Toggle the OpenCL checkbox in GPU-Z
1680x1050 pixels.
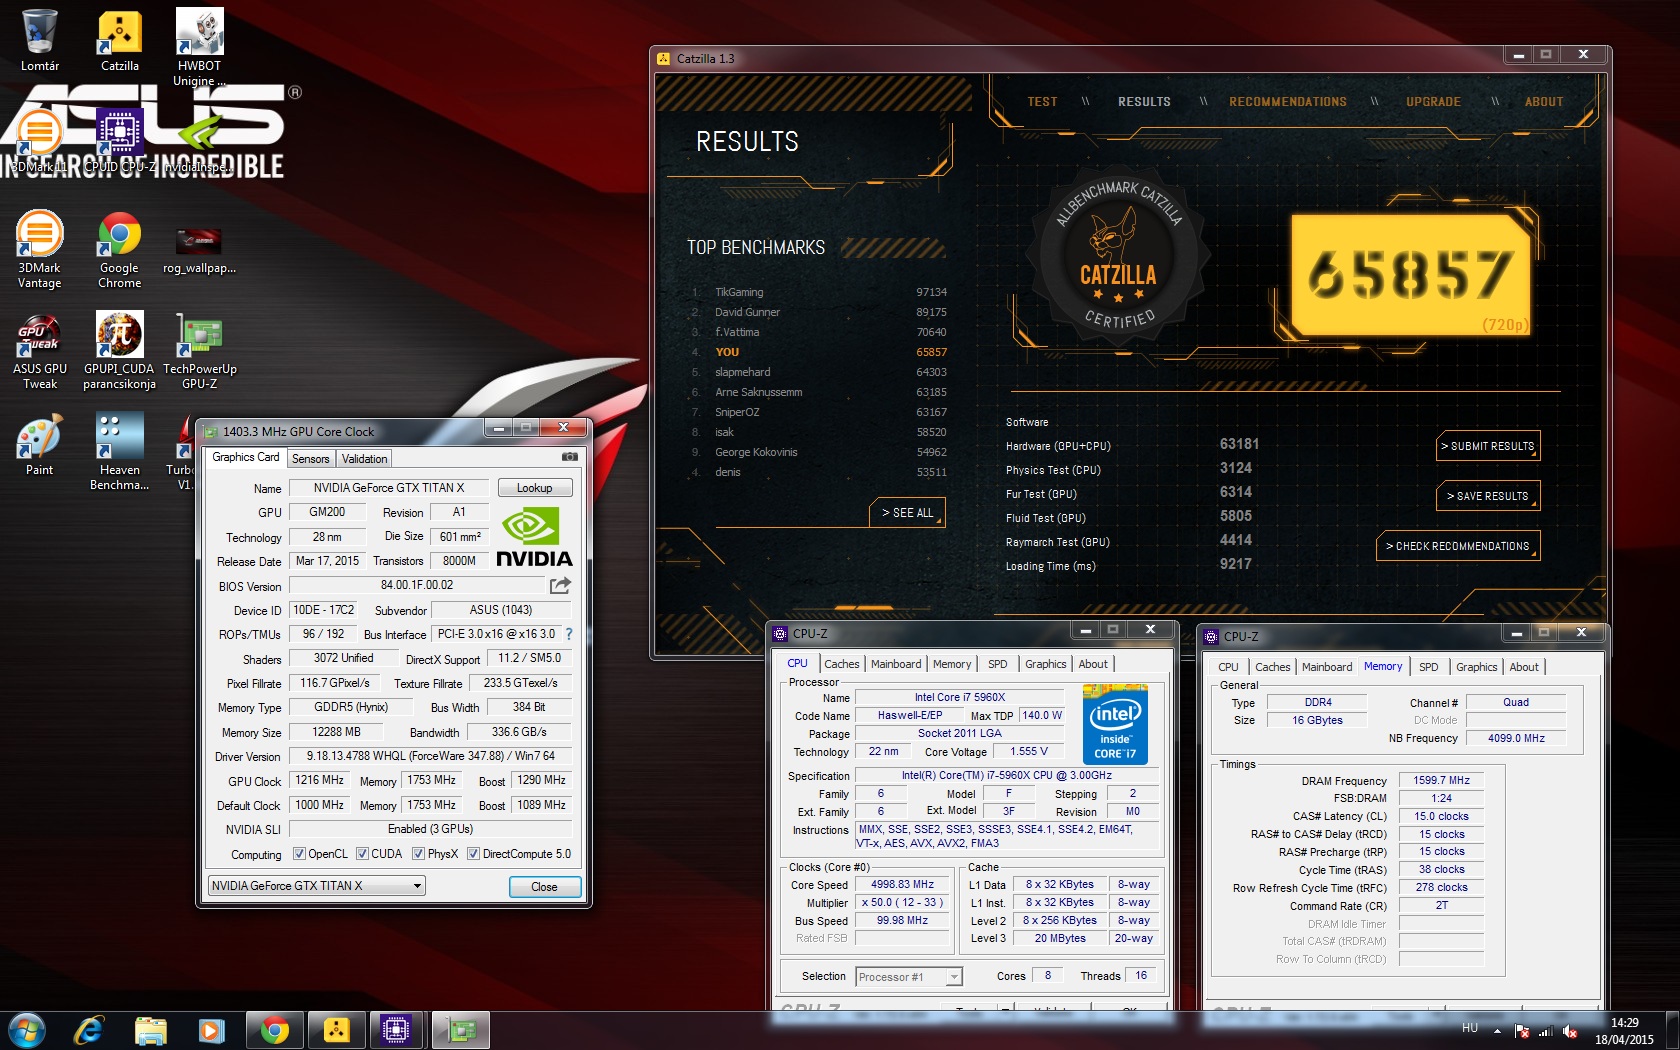(299, 854)
